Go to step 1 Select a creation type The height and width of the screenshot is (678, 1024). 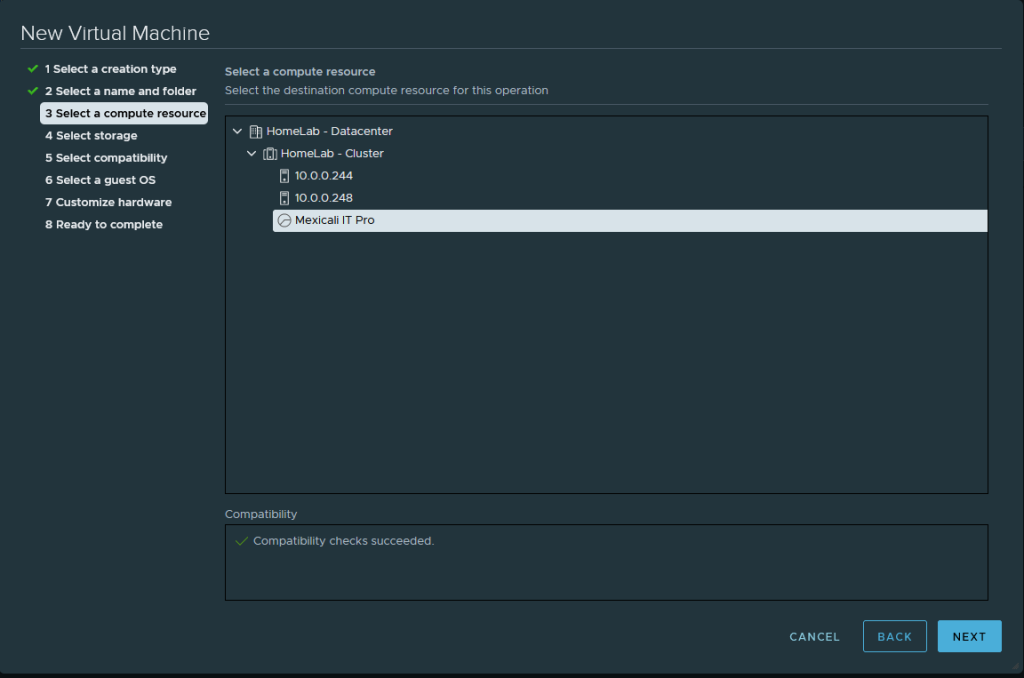pos(110,69)
